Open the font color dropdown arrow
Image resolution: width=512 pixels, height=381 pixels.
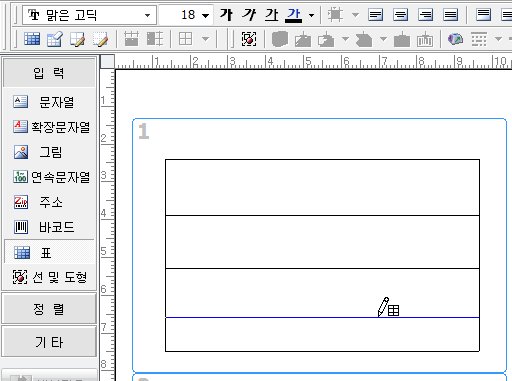click(311, 15)
